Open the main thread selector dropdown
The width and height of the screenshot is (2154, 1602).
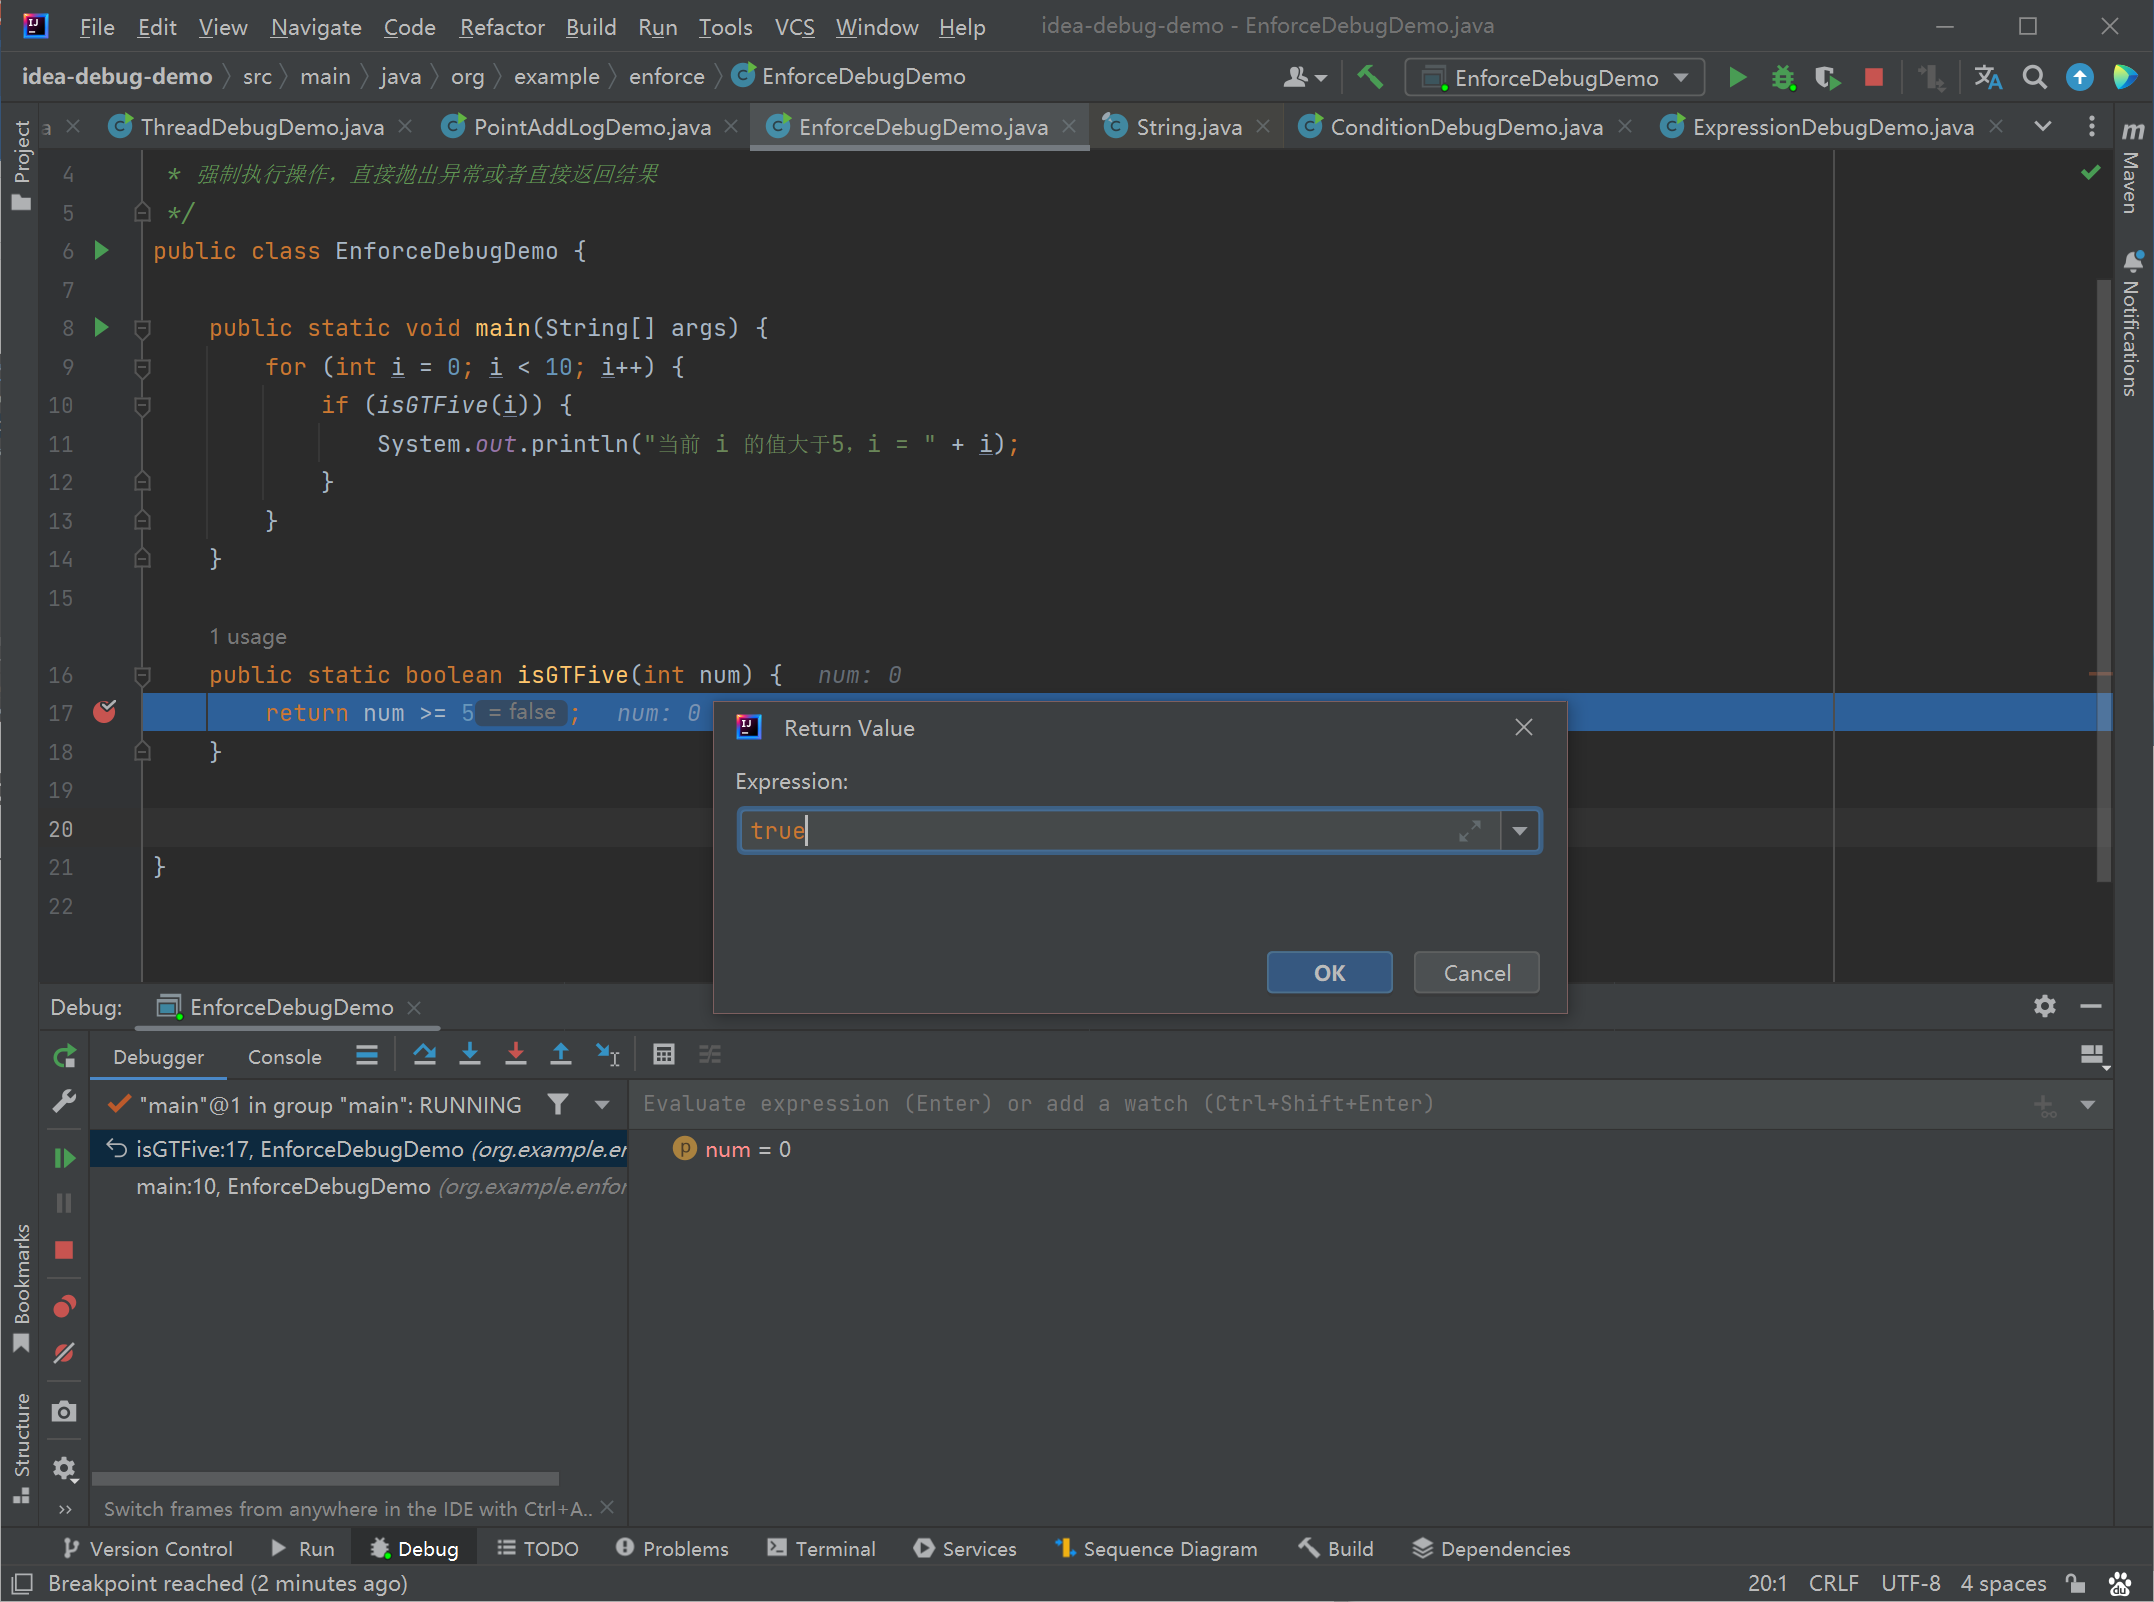603,1104
